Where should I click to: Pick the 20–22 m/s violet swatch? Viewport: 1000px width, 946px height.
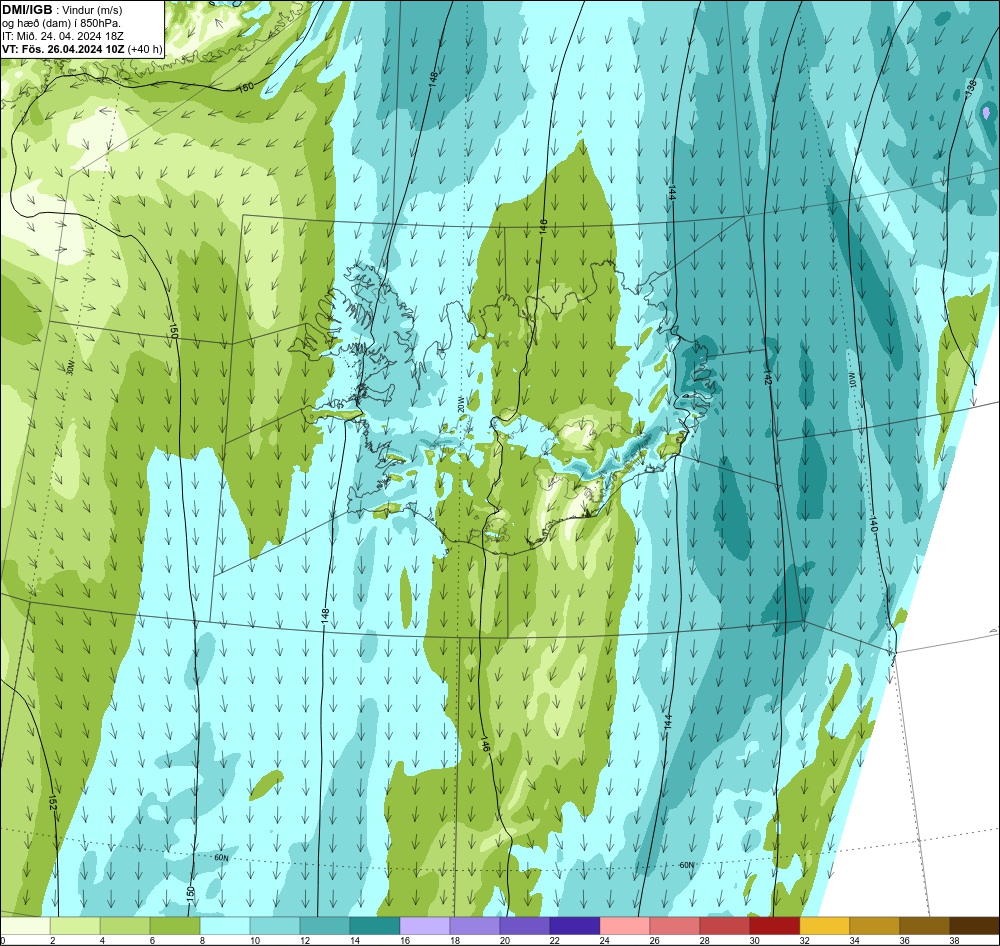click(525, 926)
